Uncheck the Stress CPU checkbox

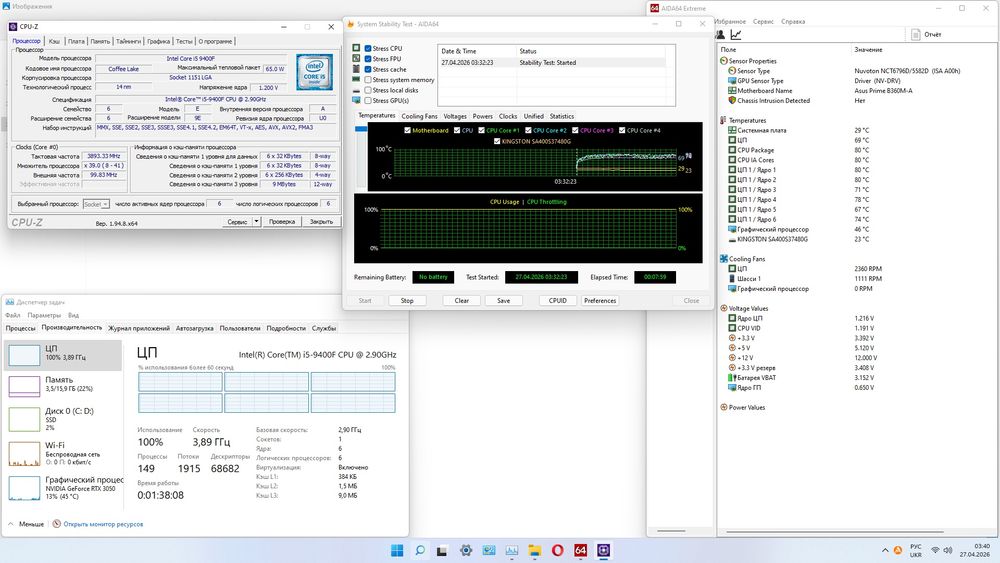click(368, 48)
